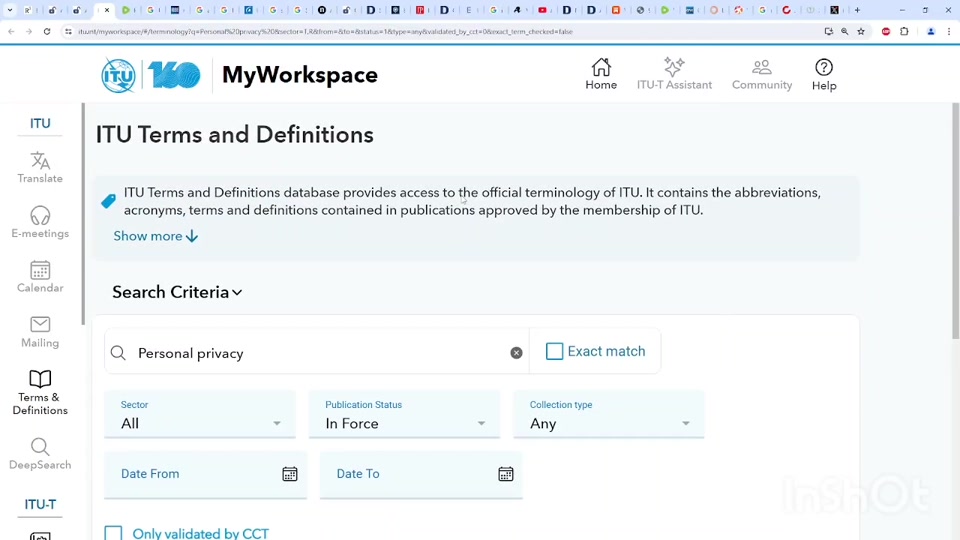960x540 pixels.
Task: Open the Community page
Action: coord(761,74)
